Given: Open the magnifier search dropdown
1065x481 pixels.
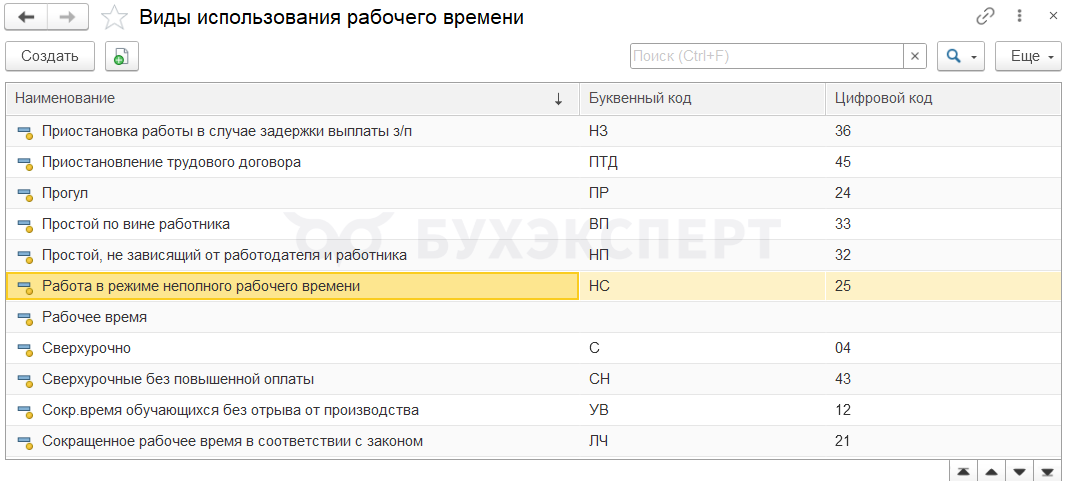Looking at the screenshot, I should (x=961, y=56).
